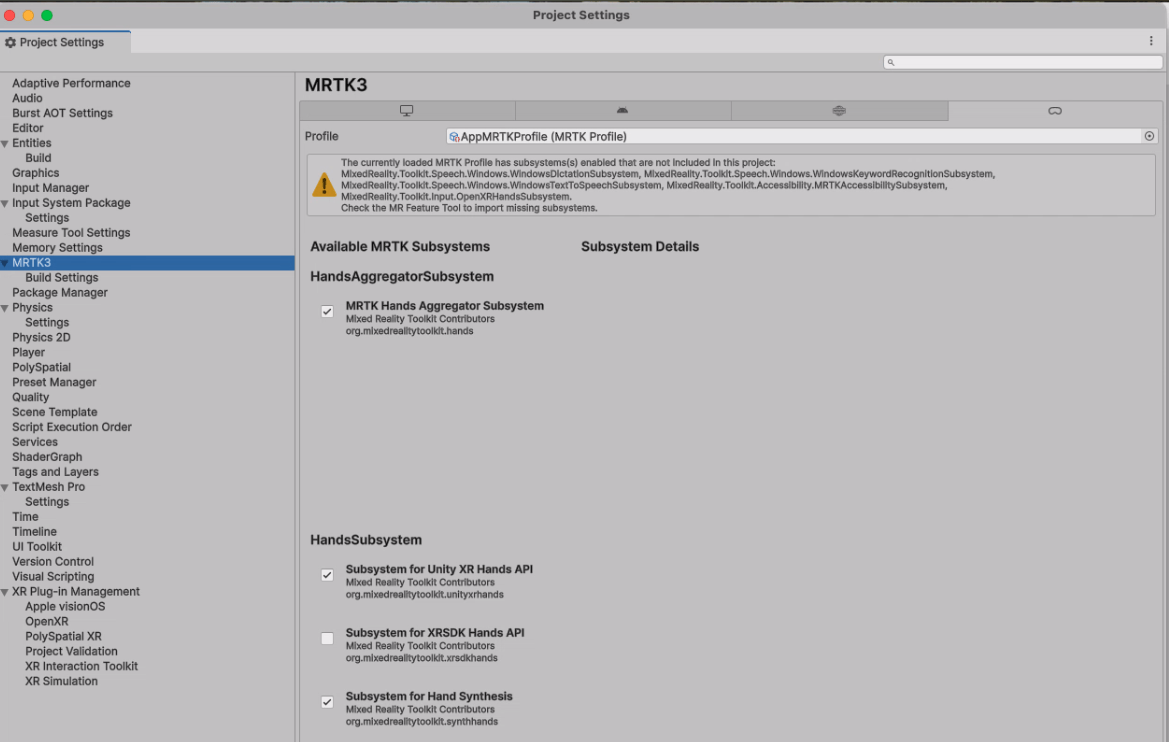
Task: Collapse the TextMesh Pro section
Action: click(5, 487)
